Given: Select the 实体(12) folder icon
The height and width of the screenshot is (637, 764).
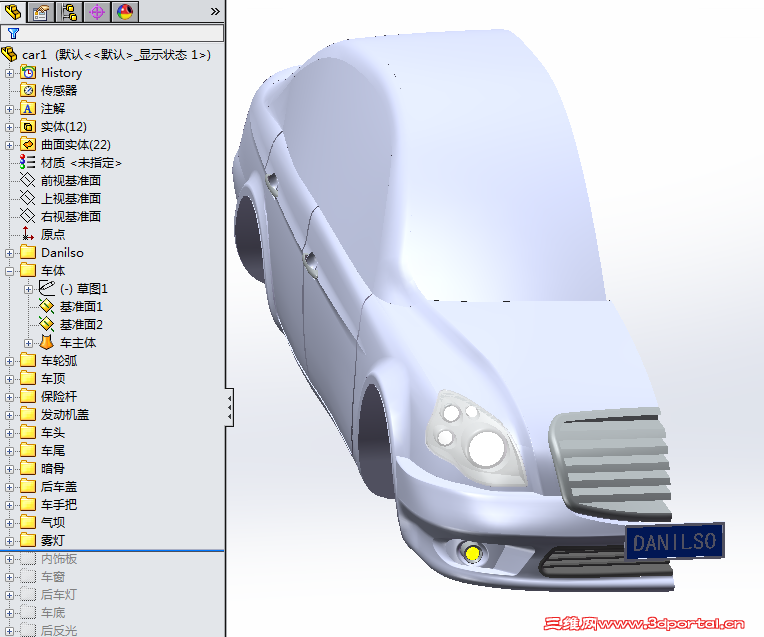Looking at the screenshot, I should point(28,127).
